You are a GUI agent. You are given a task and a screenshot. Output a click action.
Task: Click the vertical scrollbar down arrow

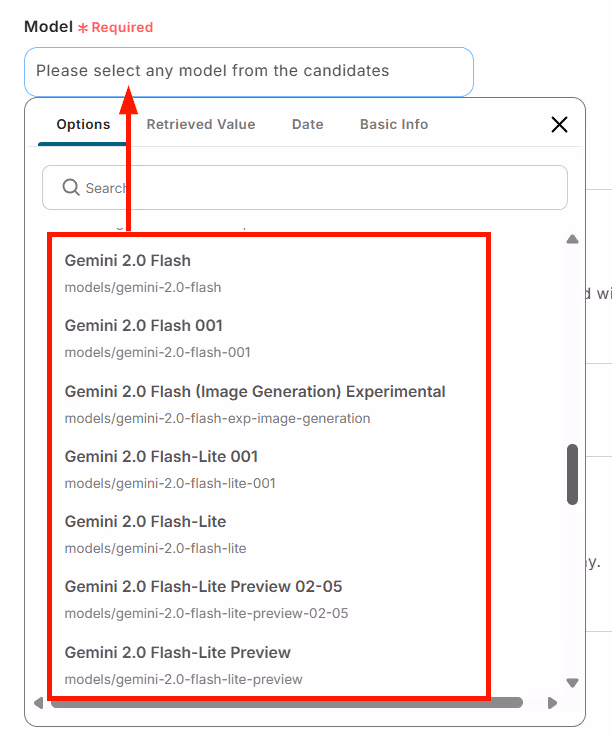pyautogui.click(x=572, y=682)
